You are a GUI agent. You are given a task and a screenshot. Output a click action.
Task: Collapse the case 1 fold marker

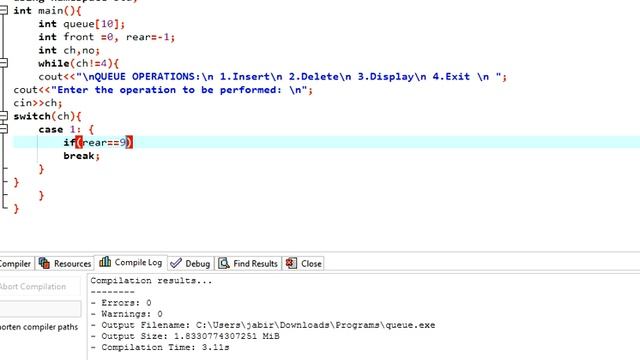pos(3,129)
